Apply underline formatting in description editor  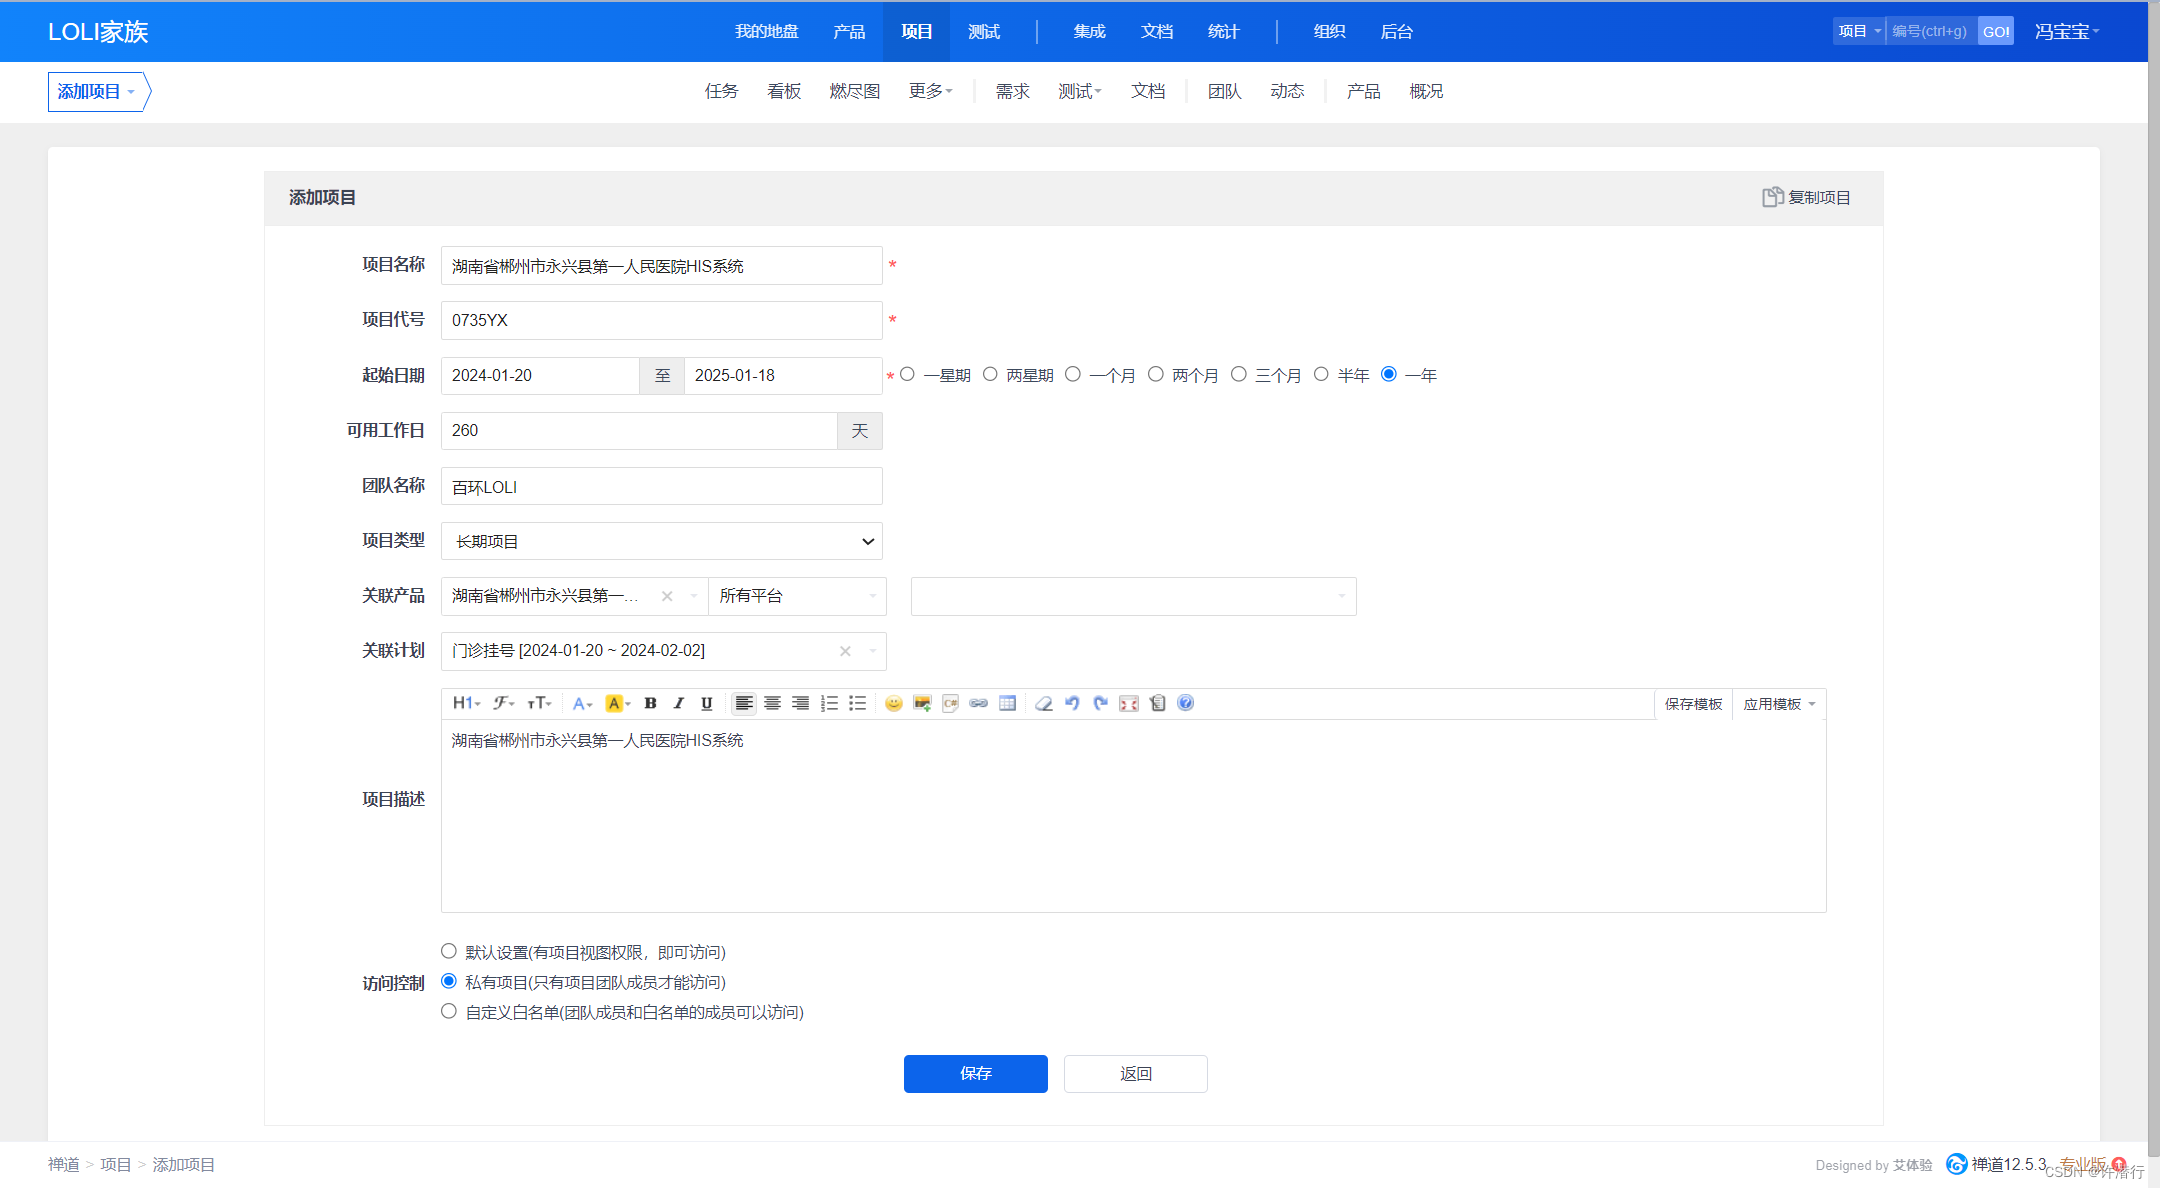click(707, 703)
